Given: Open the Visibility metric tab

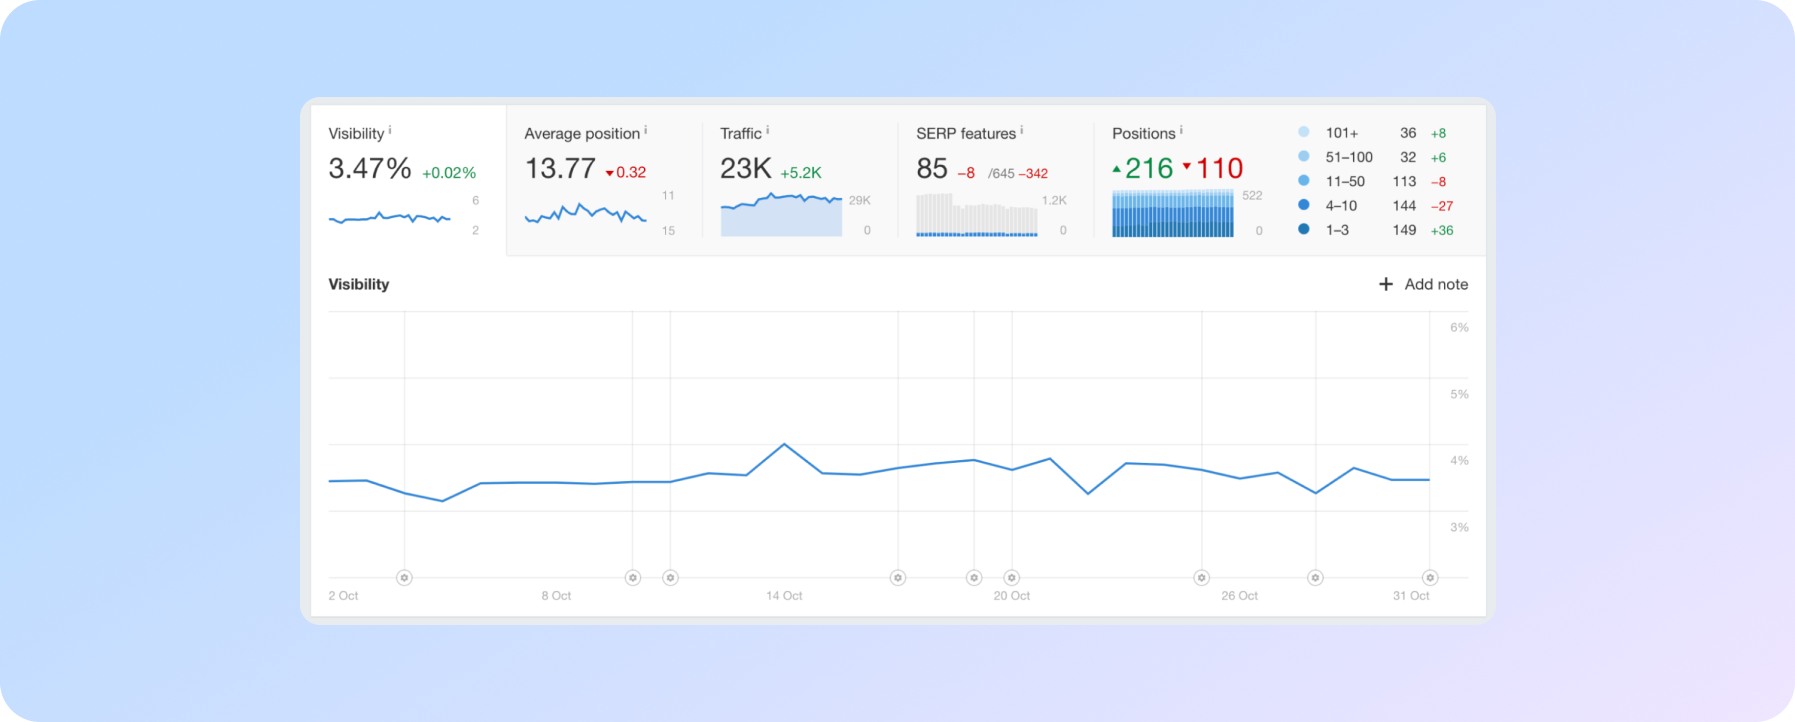Looking at the screenshot, I should click(408, 180).
